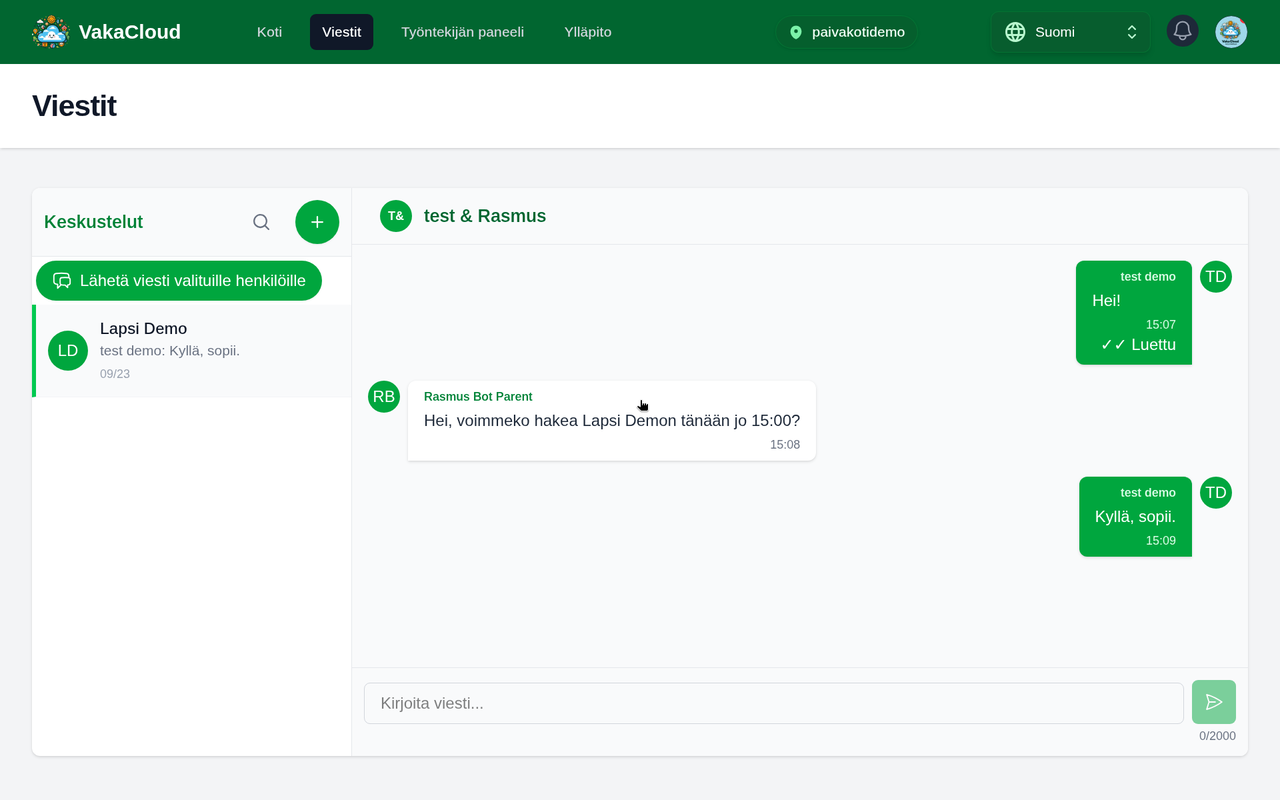The height and width of the screenshot is (800, 1280).
Task: Start a new conversation with plus button
Action: (x=317, y=222)
